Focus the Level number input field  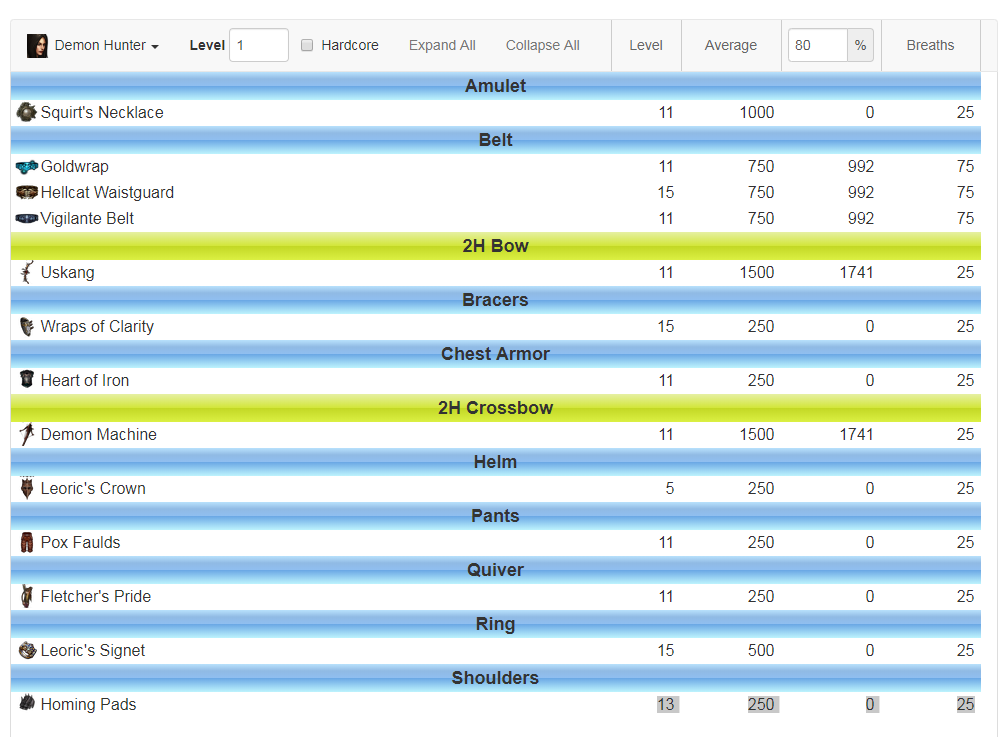259,45
